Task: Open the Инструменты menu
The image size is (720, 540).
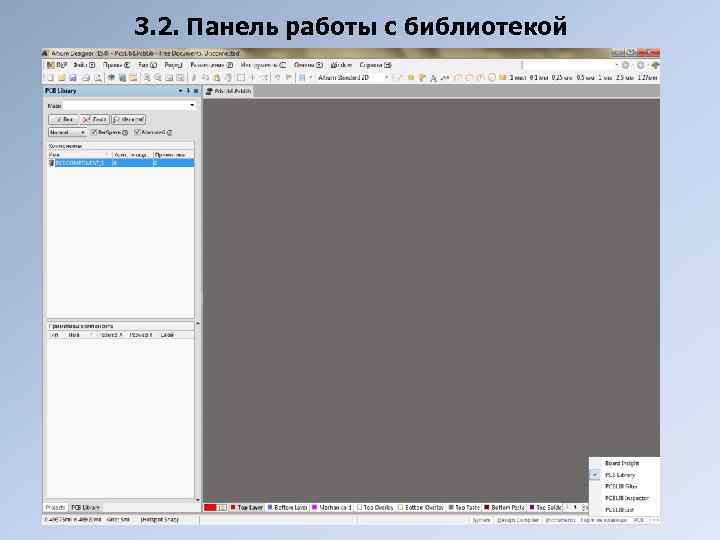Action: click(x=263, y=65)
